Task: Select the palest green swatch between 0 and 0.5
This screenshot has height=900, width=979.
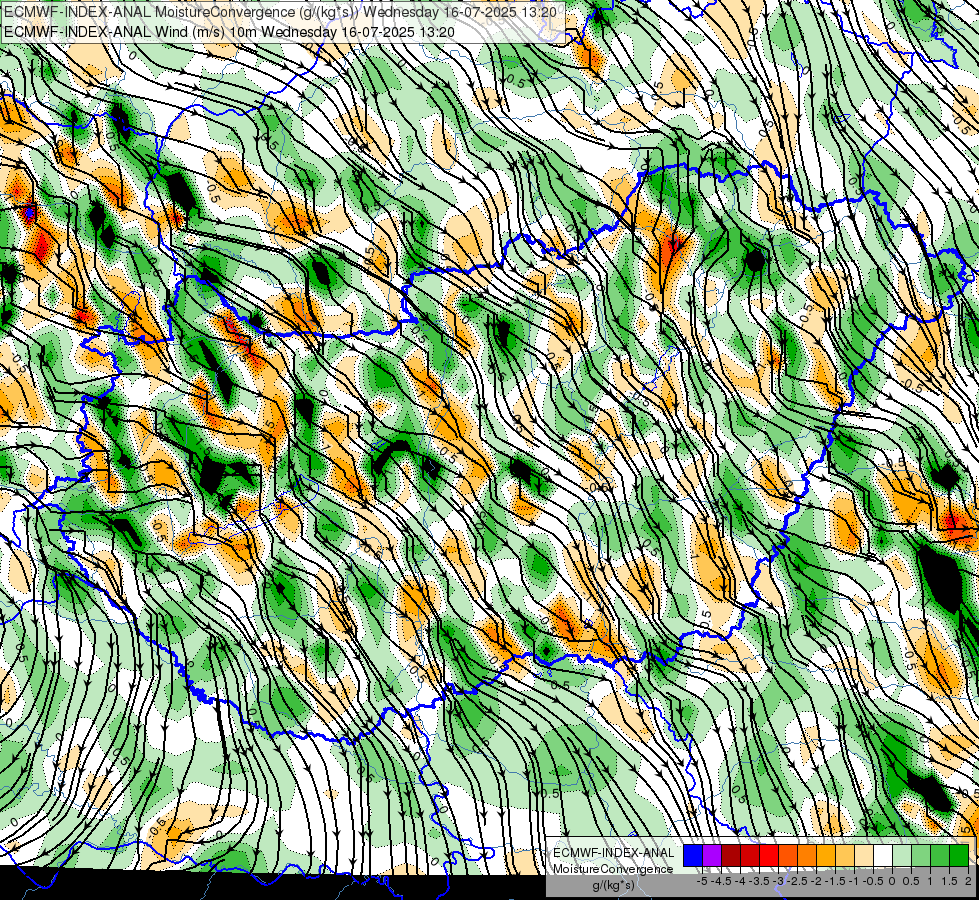Action: tap(902, 856)
